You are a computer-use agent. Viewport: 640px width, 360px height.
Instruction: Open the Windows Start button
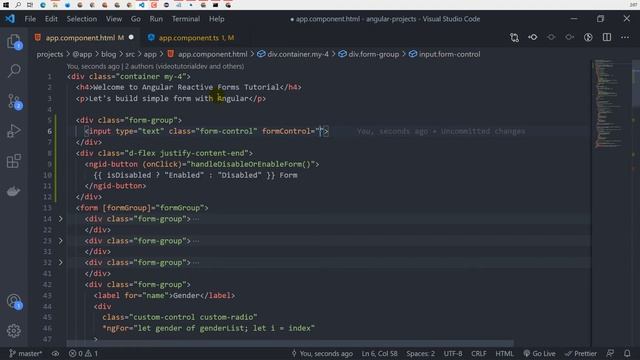click(6, 5)
